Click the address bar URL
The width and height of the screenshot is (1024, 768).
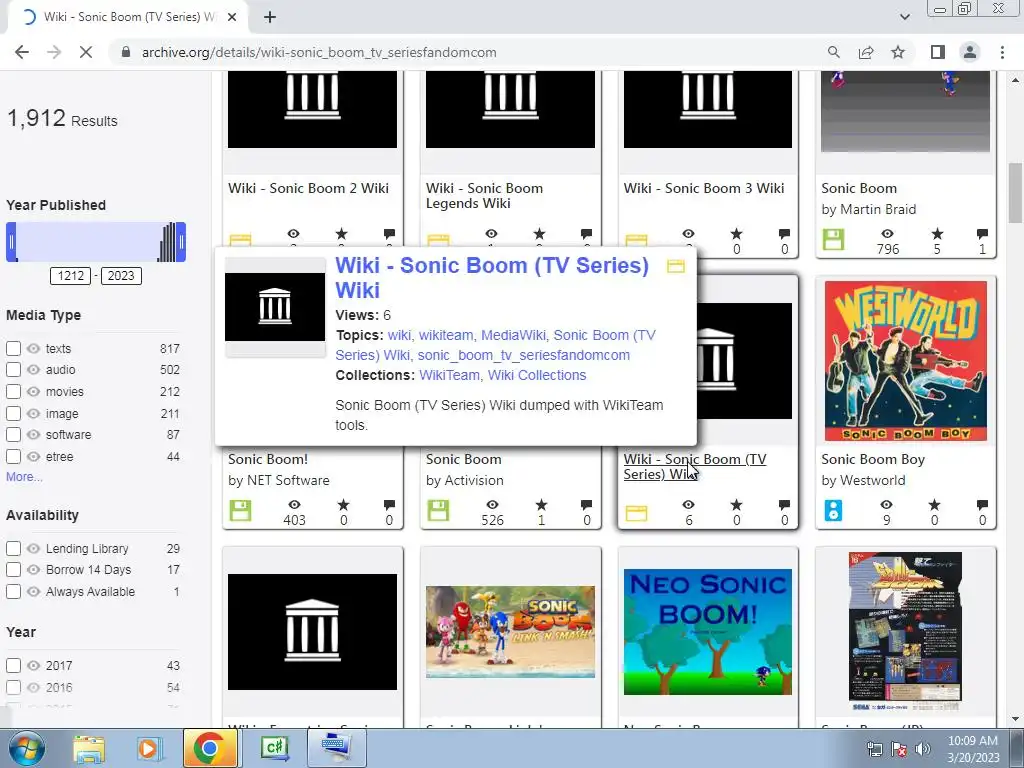click(x=319, y=52)
